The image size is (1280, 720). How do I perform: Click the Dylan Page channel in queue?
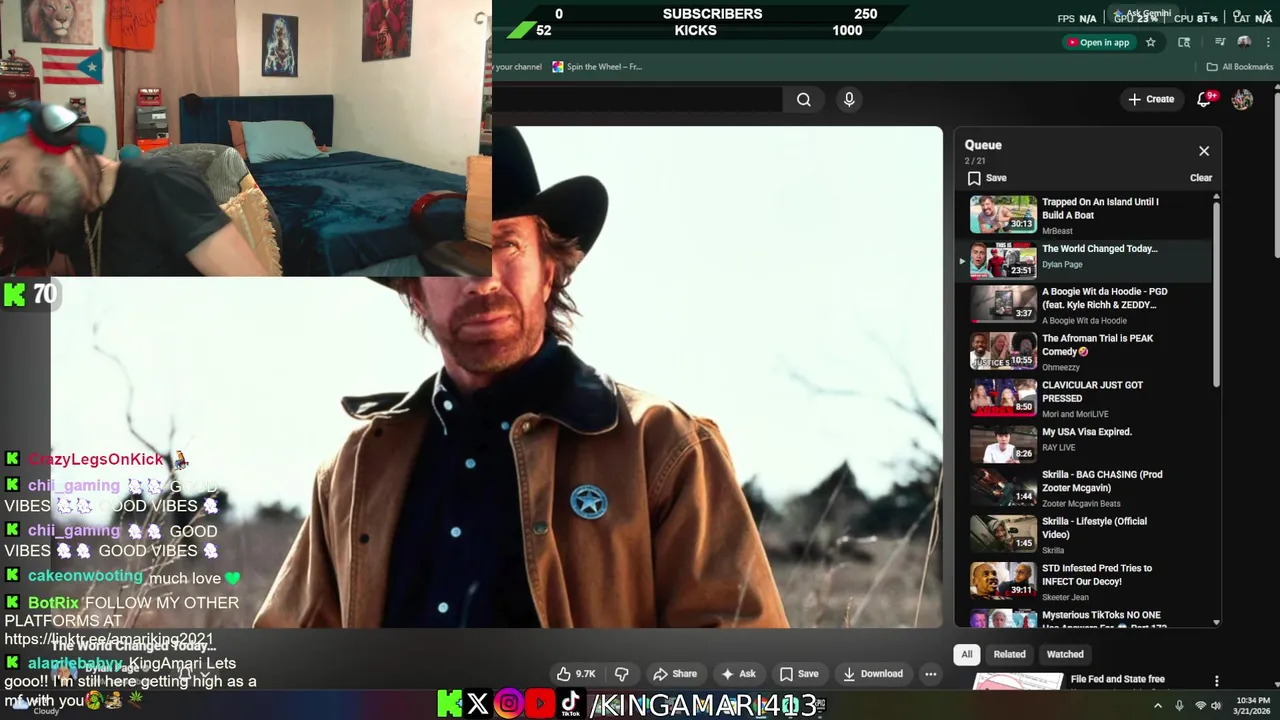coord(1062,265)
